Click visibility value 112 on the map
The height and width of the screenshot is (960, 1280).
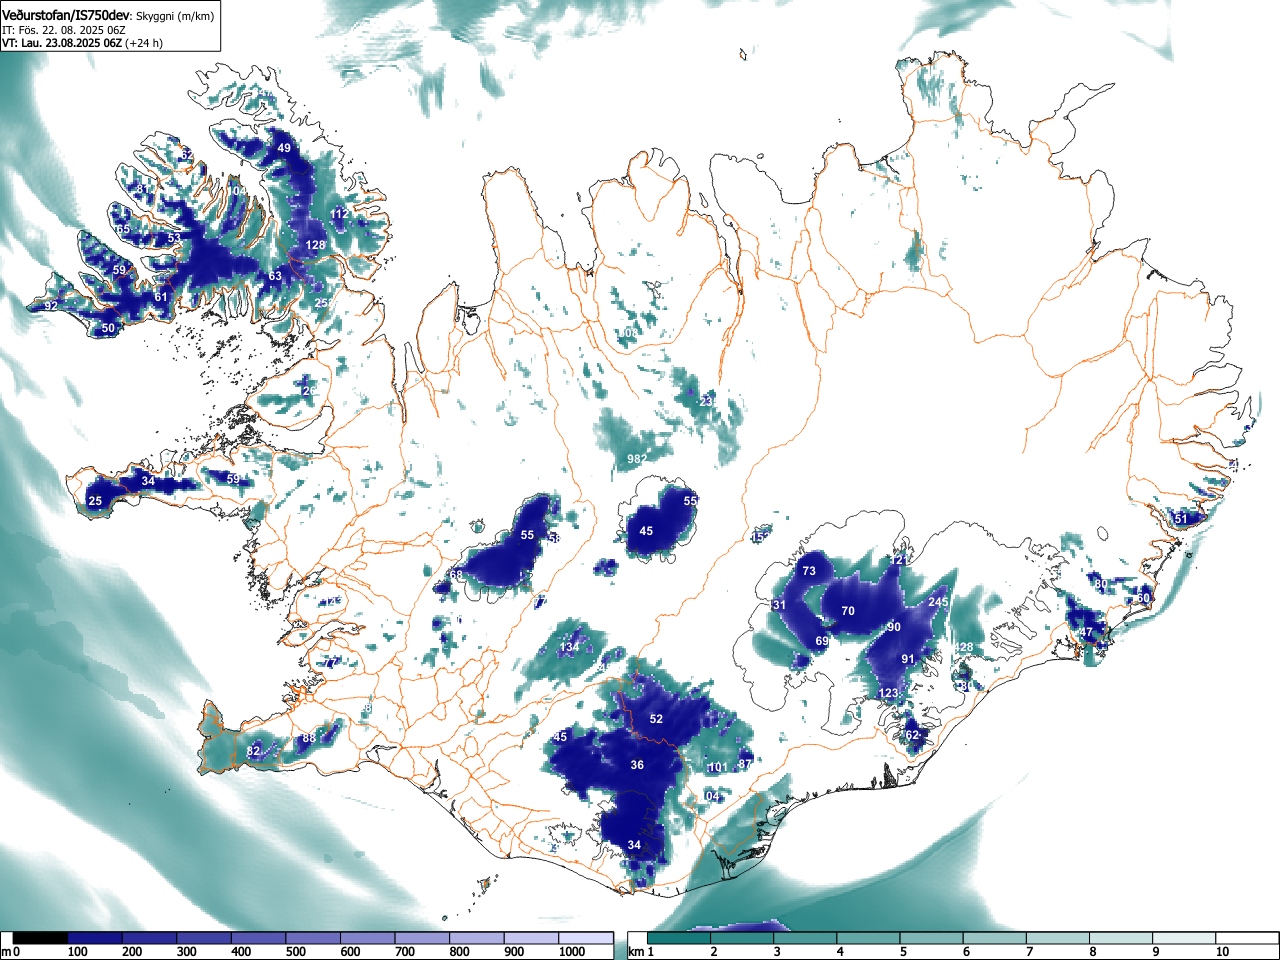pyautogui.click(x=340, y=213)
